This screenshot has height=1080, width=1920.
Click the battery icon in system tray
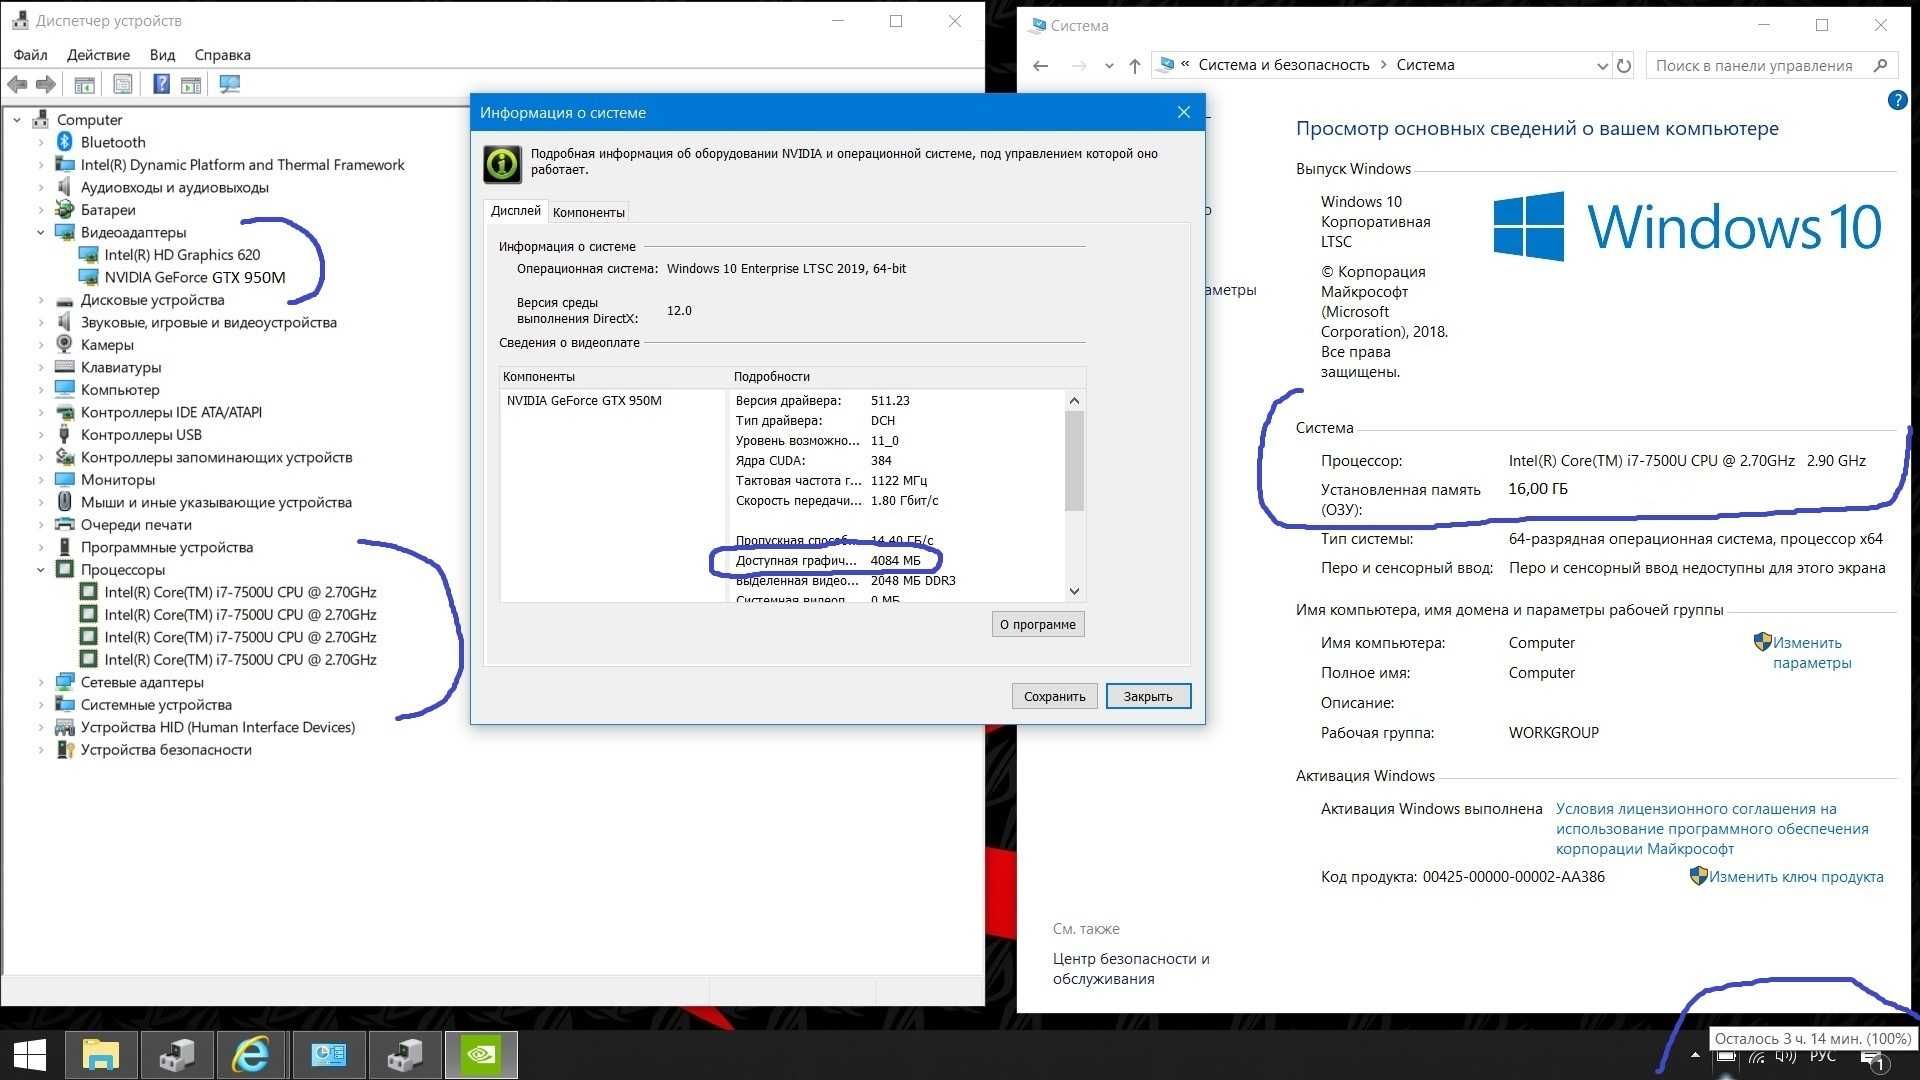tap(1726, 1057)
